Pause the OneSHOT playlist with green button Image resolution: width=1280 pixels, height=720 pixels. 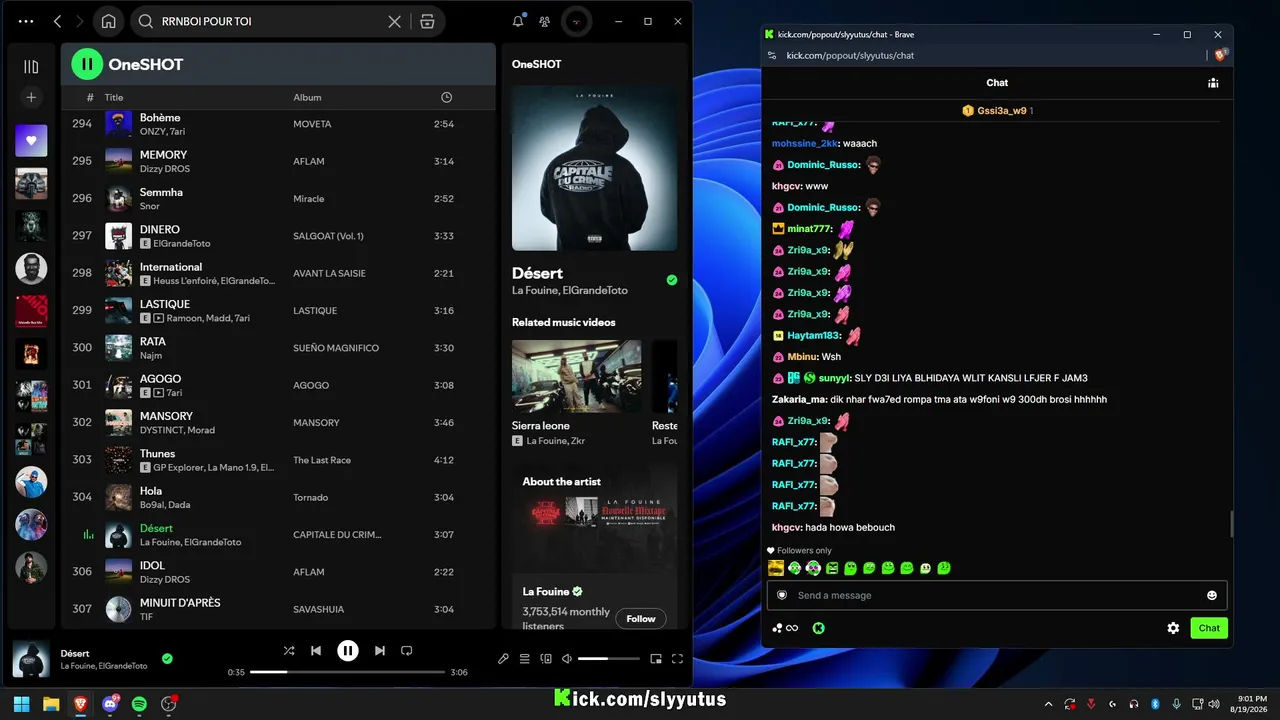click(x=87, y=64)
